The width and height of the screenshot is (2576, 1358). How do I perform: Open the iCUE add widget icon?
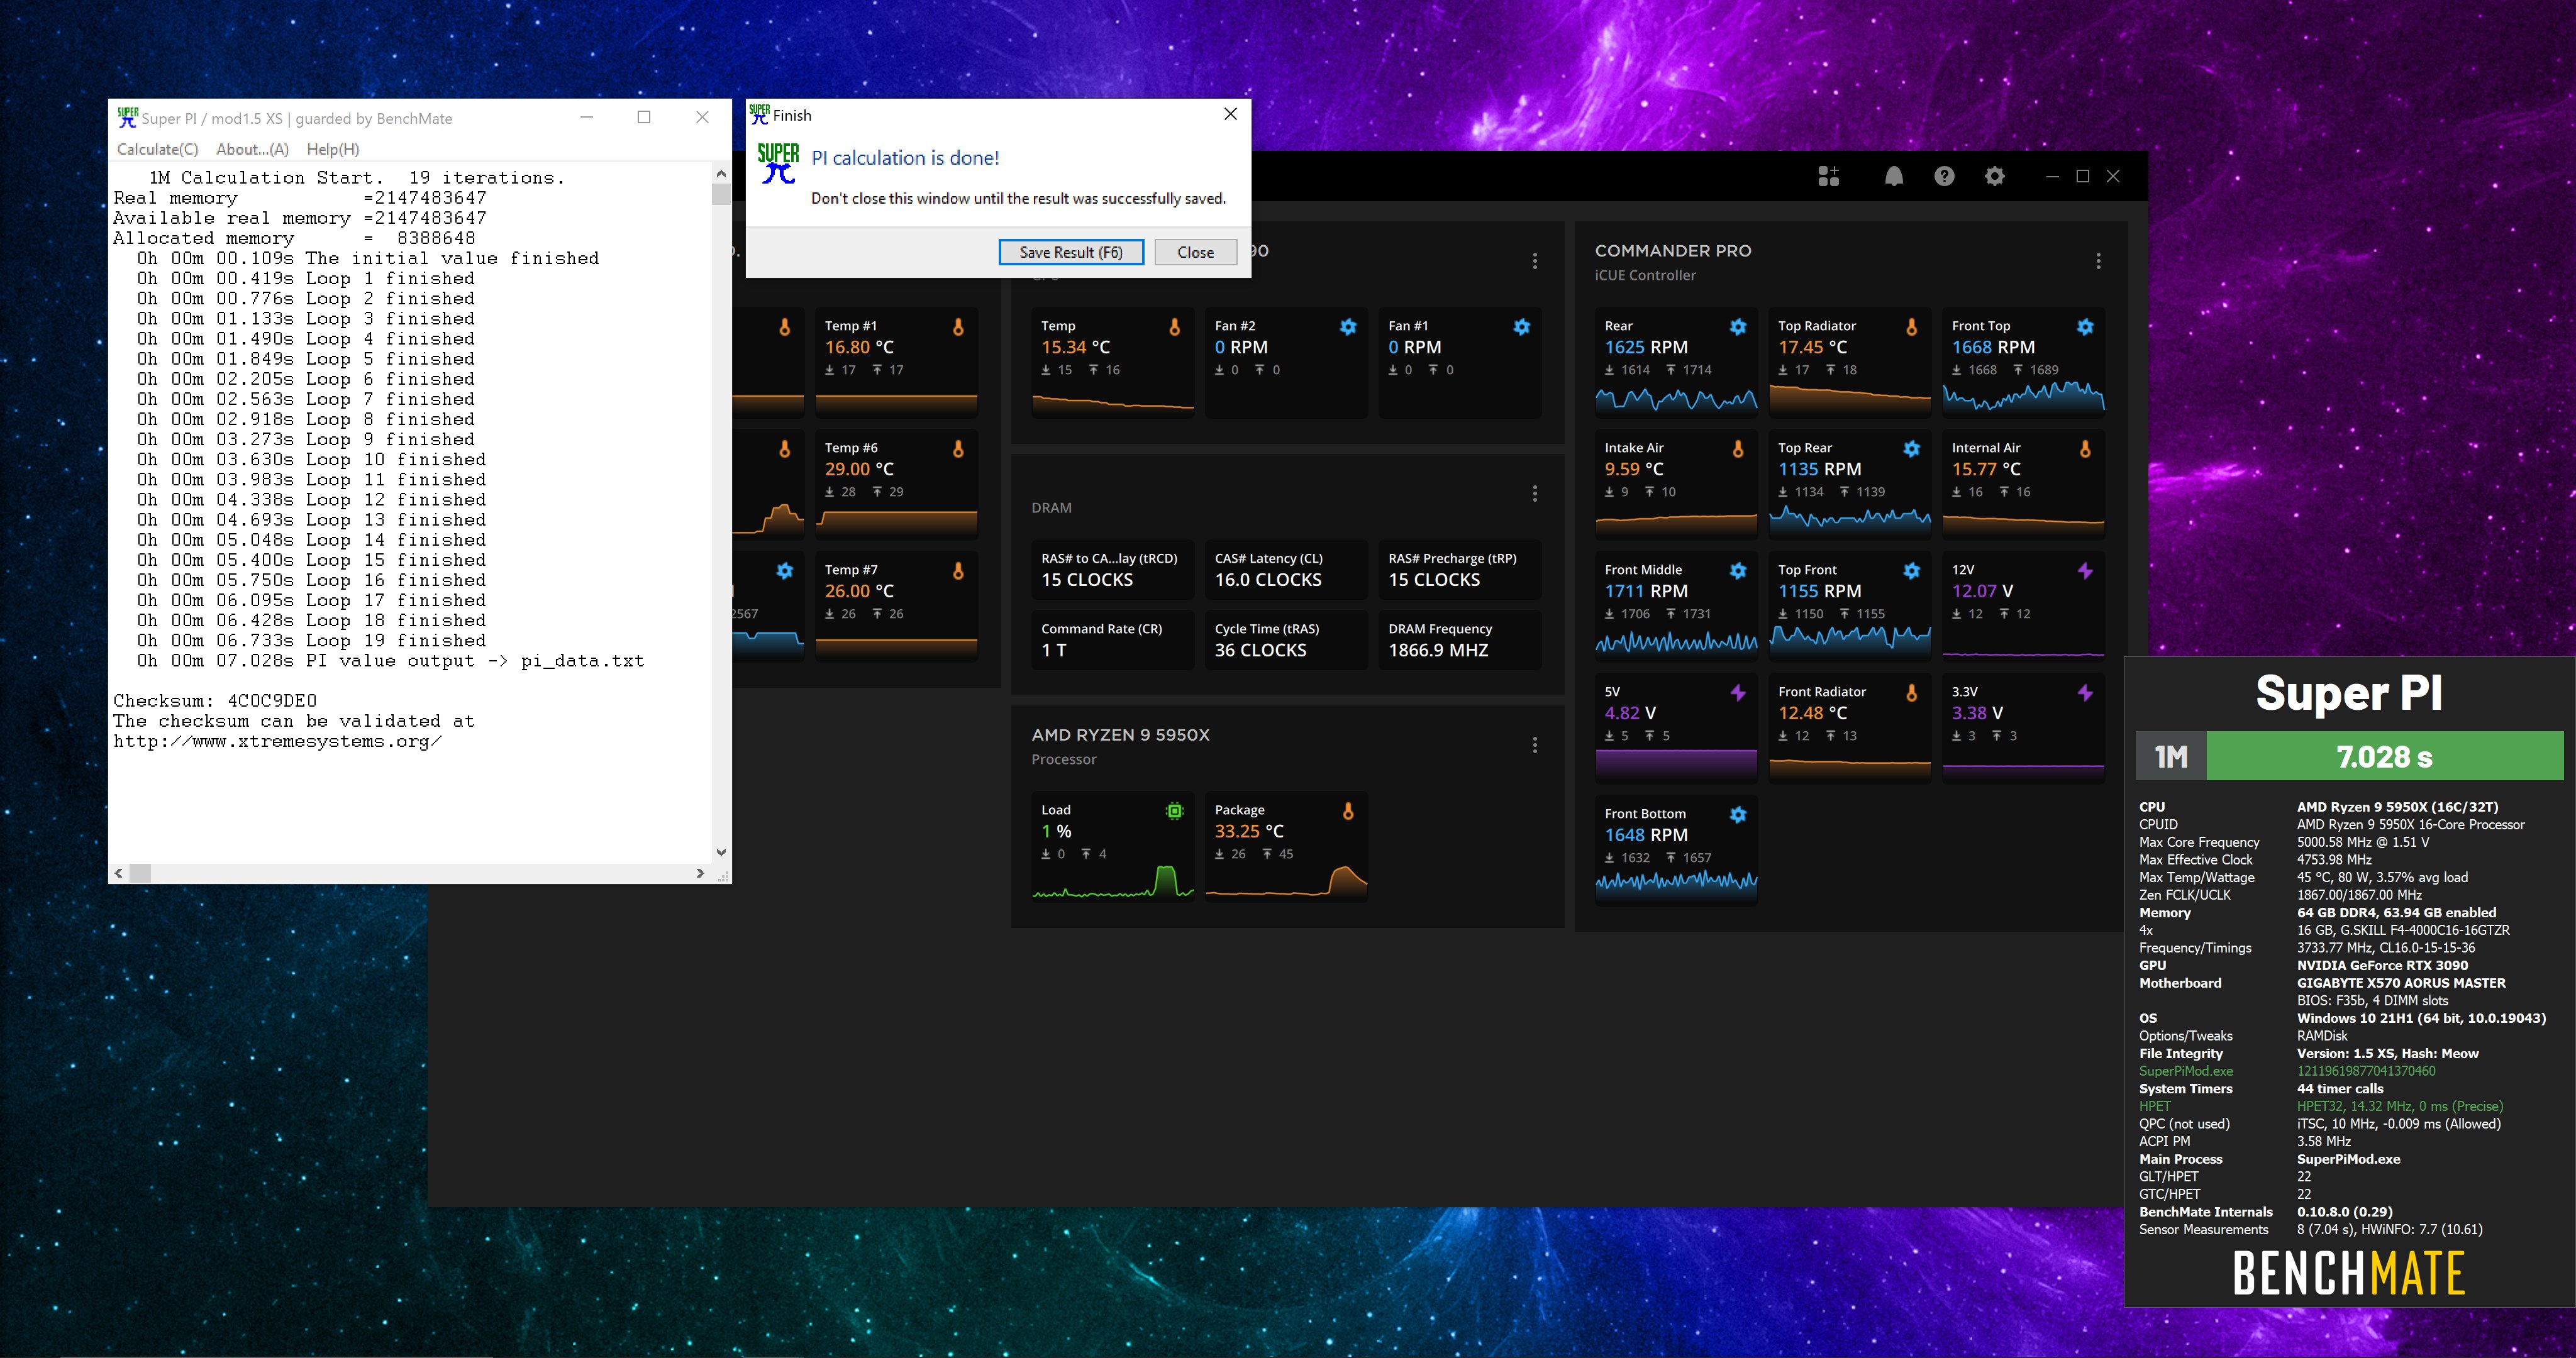point(1828,176)
